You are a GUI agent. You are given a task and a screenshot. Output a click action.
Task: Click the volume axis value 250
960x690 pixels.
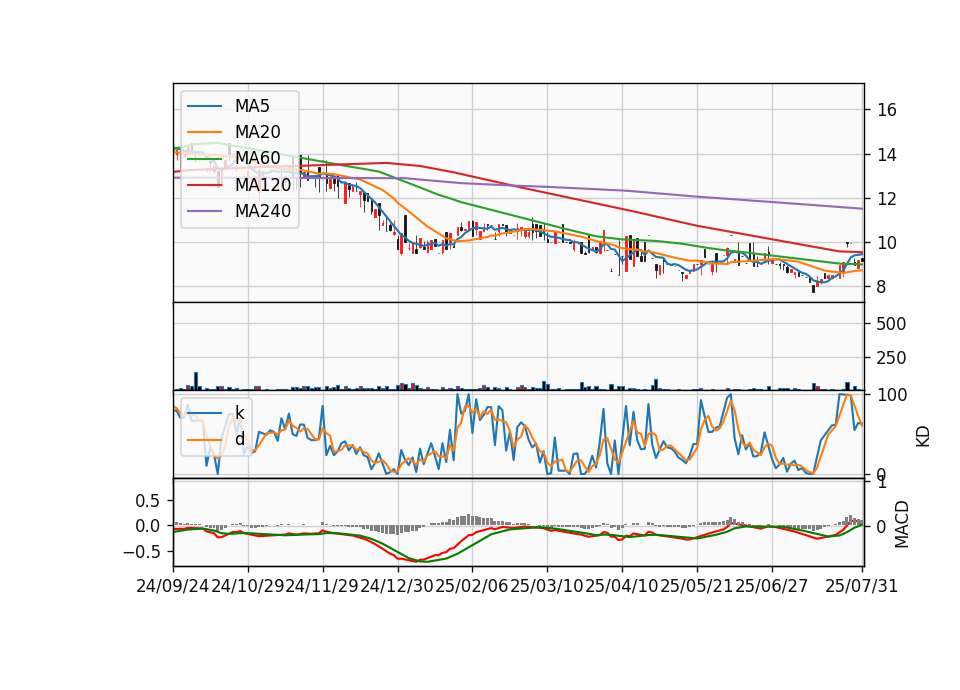click(891, 358)
